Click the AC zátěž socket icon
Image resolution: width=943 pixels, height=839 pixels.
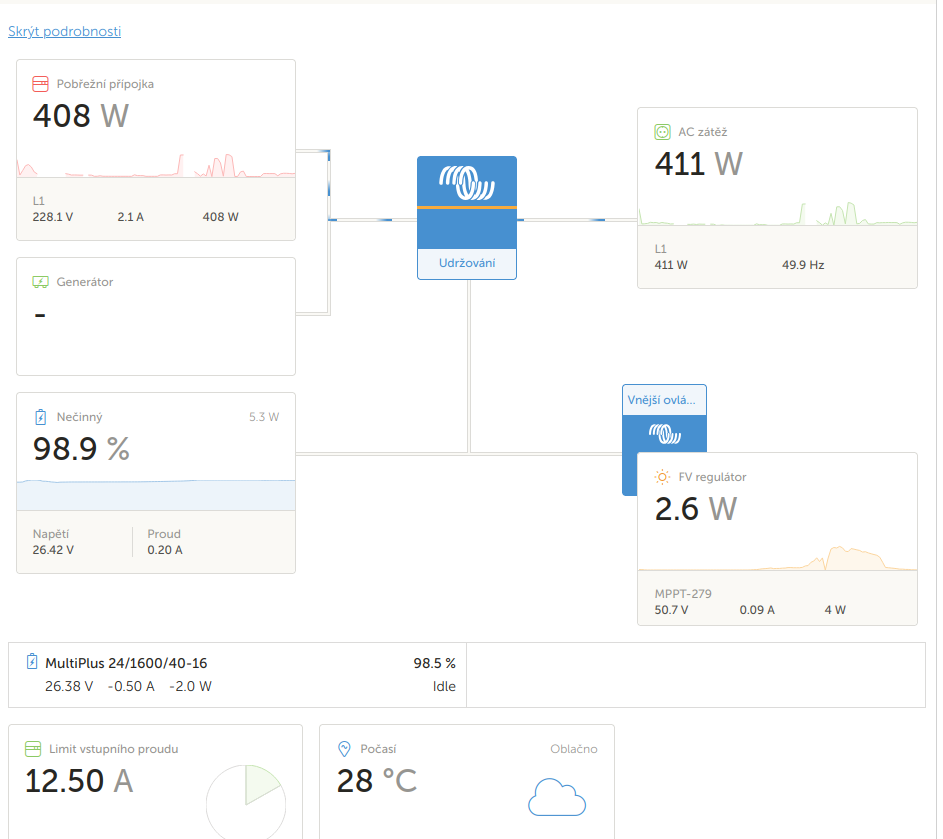[662, 132]
